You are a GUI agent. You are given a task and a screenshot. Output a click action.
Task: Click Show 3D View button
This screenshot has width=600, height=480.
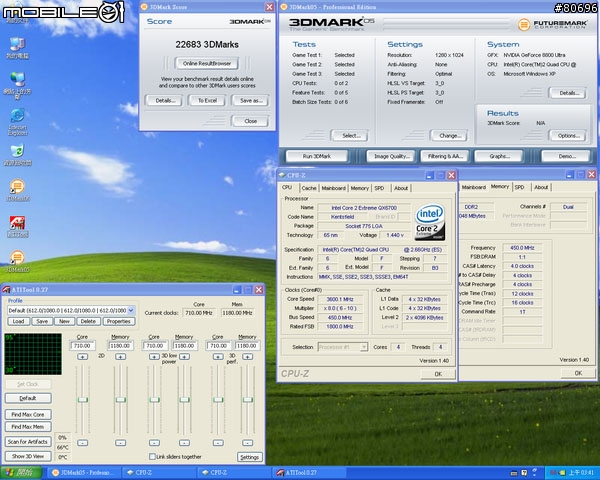point(28,456)
